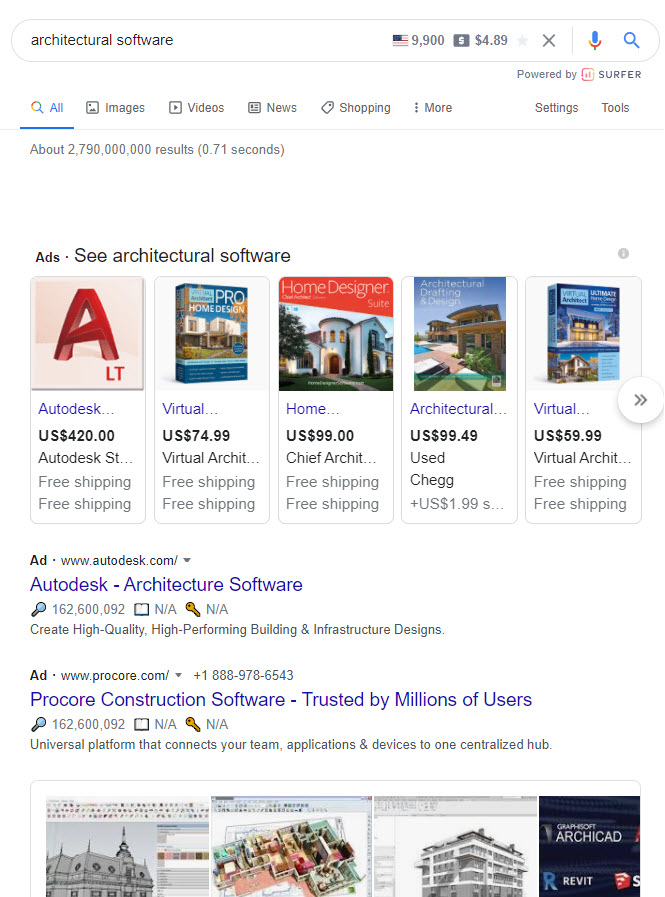Image resolution: width=665 pixels, height=897 pixels.
Task: Clear the search box with X icon
Action: (x=549, y=41)
